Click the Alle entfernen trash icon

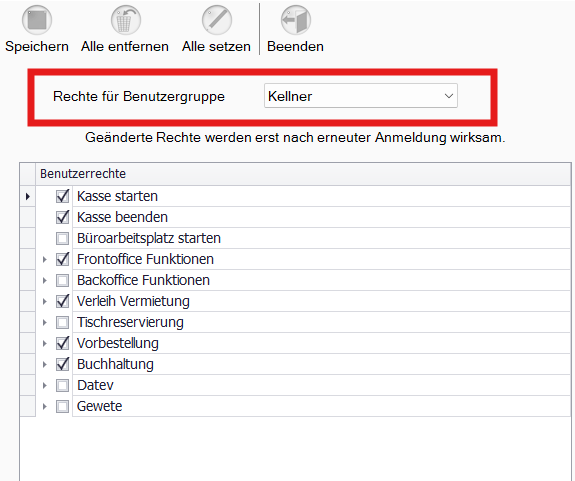(126, 20)
